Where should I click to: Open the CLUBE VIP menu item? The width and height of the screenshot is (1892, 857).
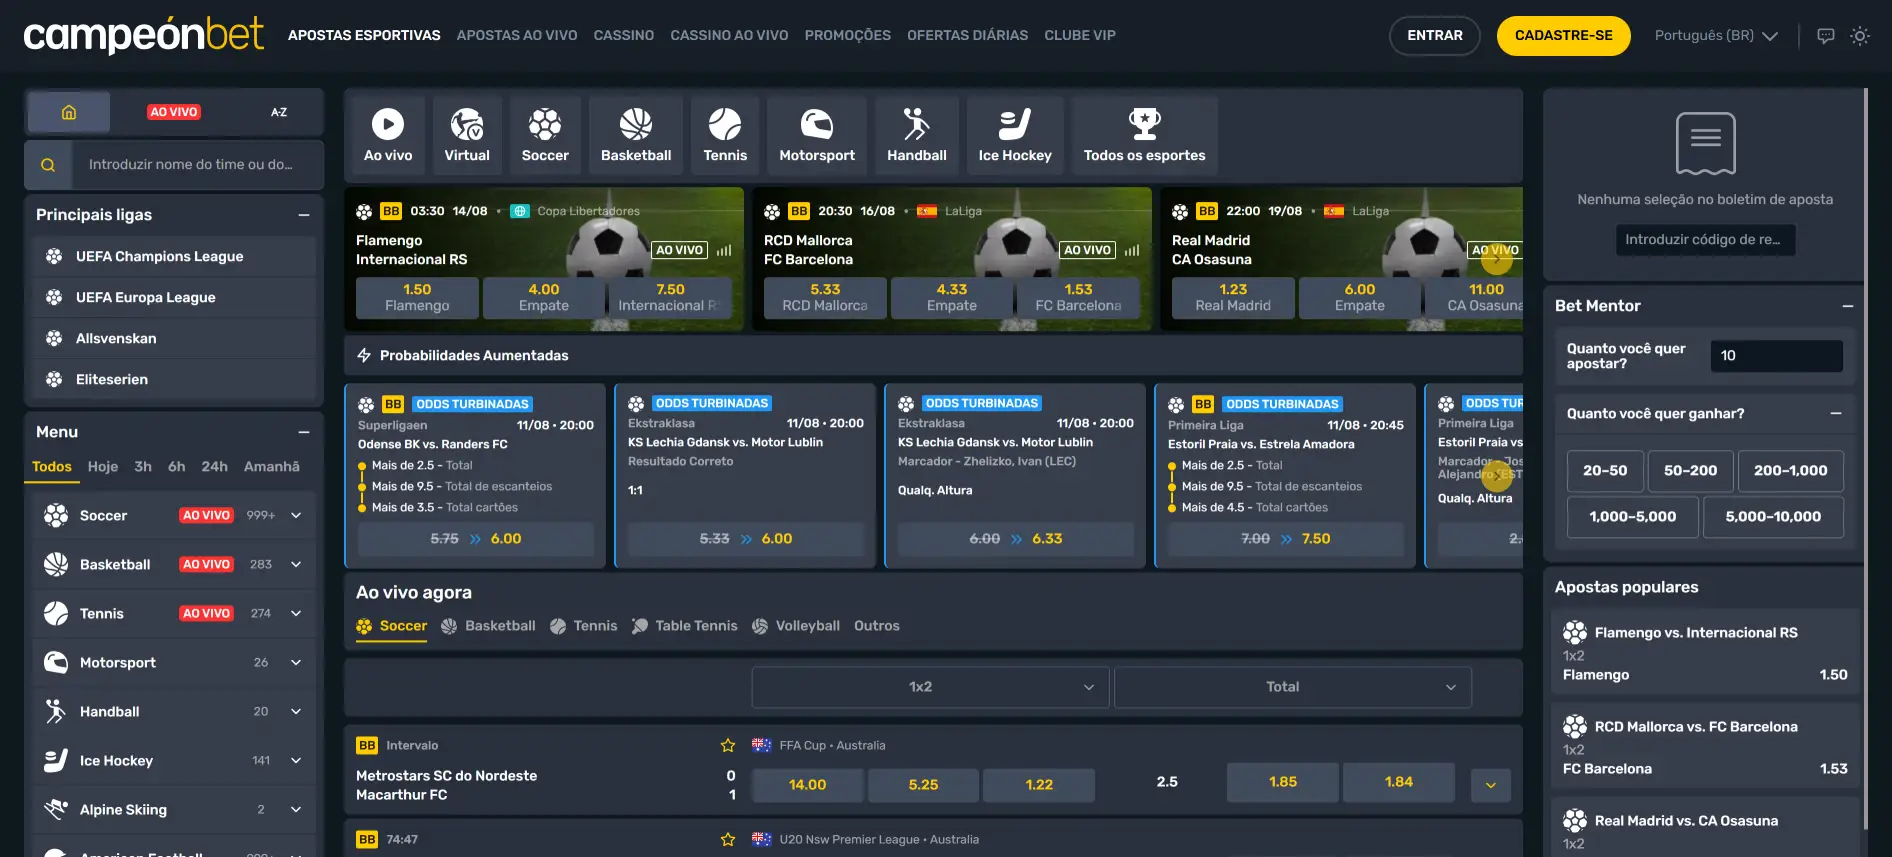click(x=1080, y=35)
